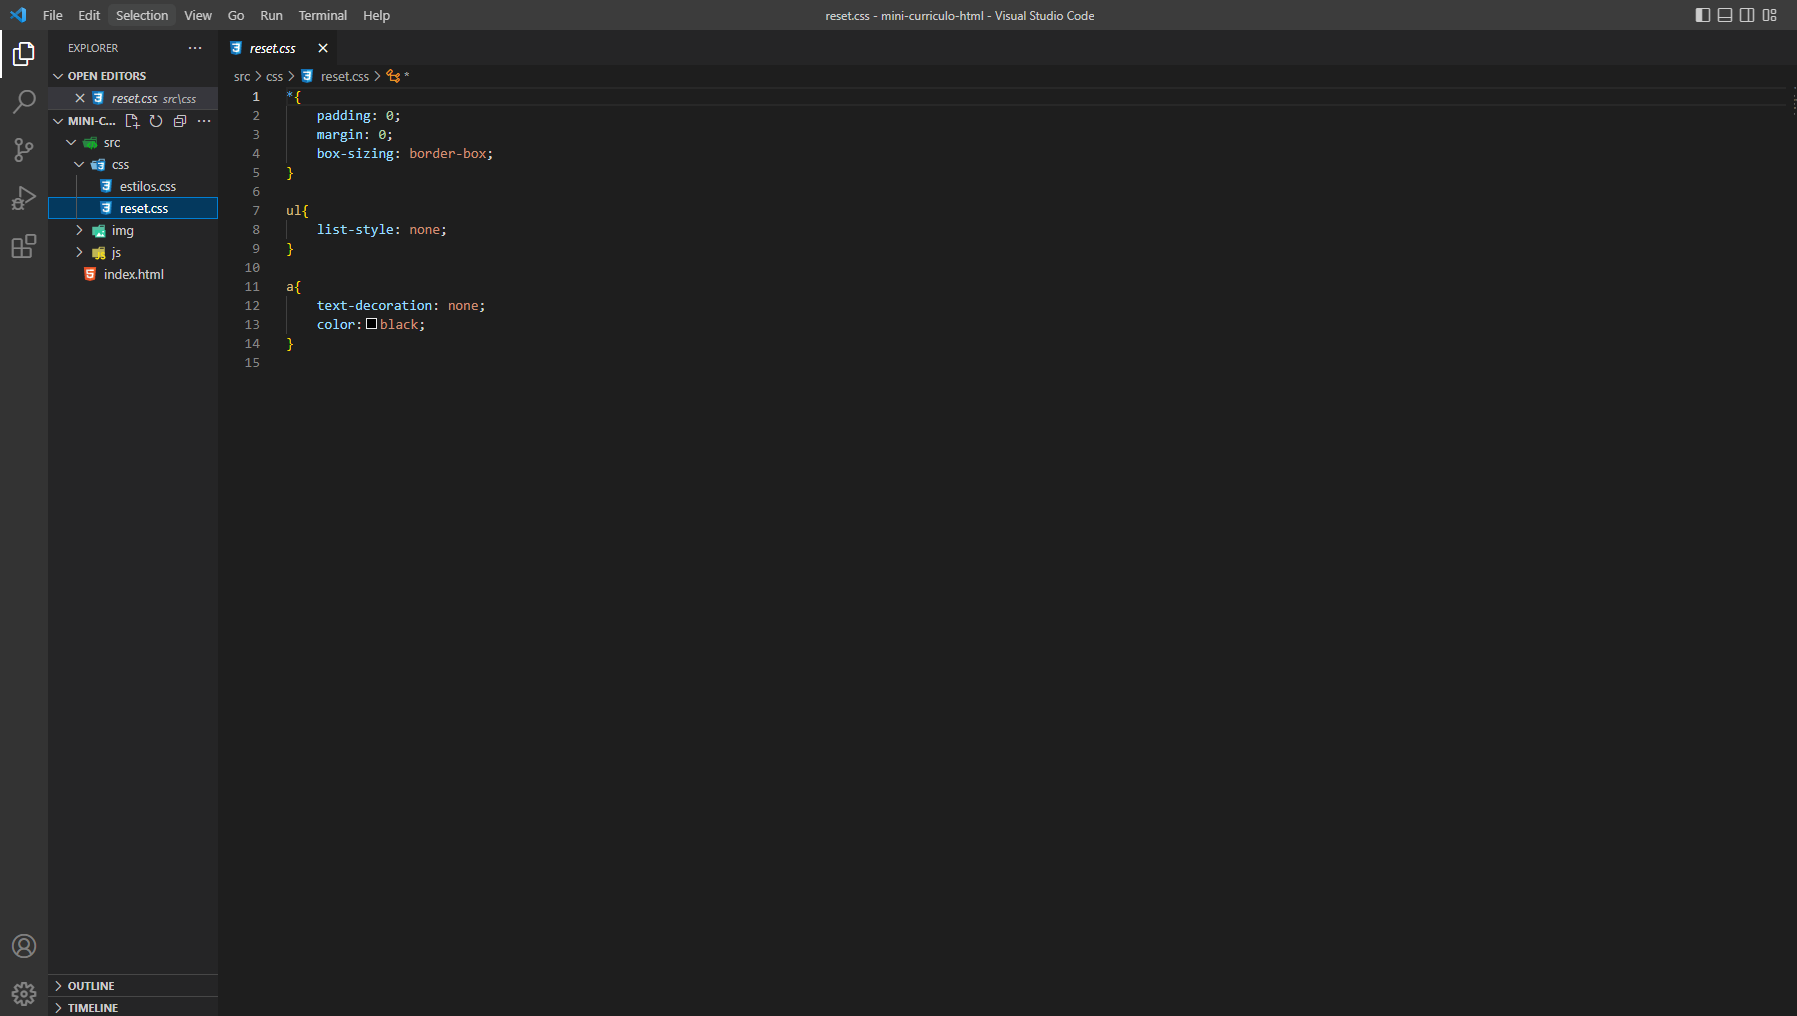Viewport: 1797px width, 1016px height.
Task: Open the Accounts menu icon
Action: (x=24, y=946)
